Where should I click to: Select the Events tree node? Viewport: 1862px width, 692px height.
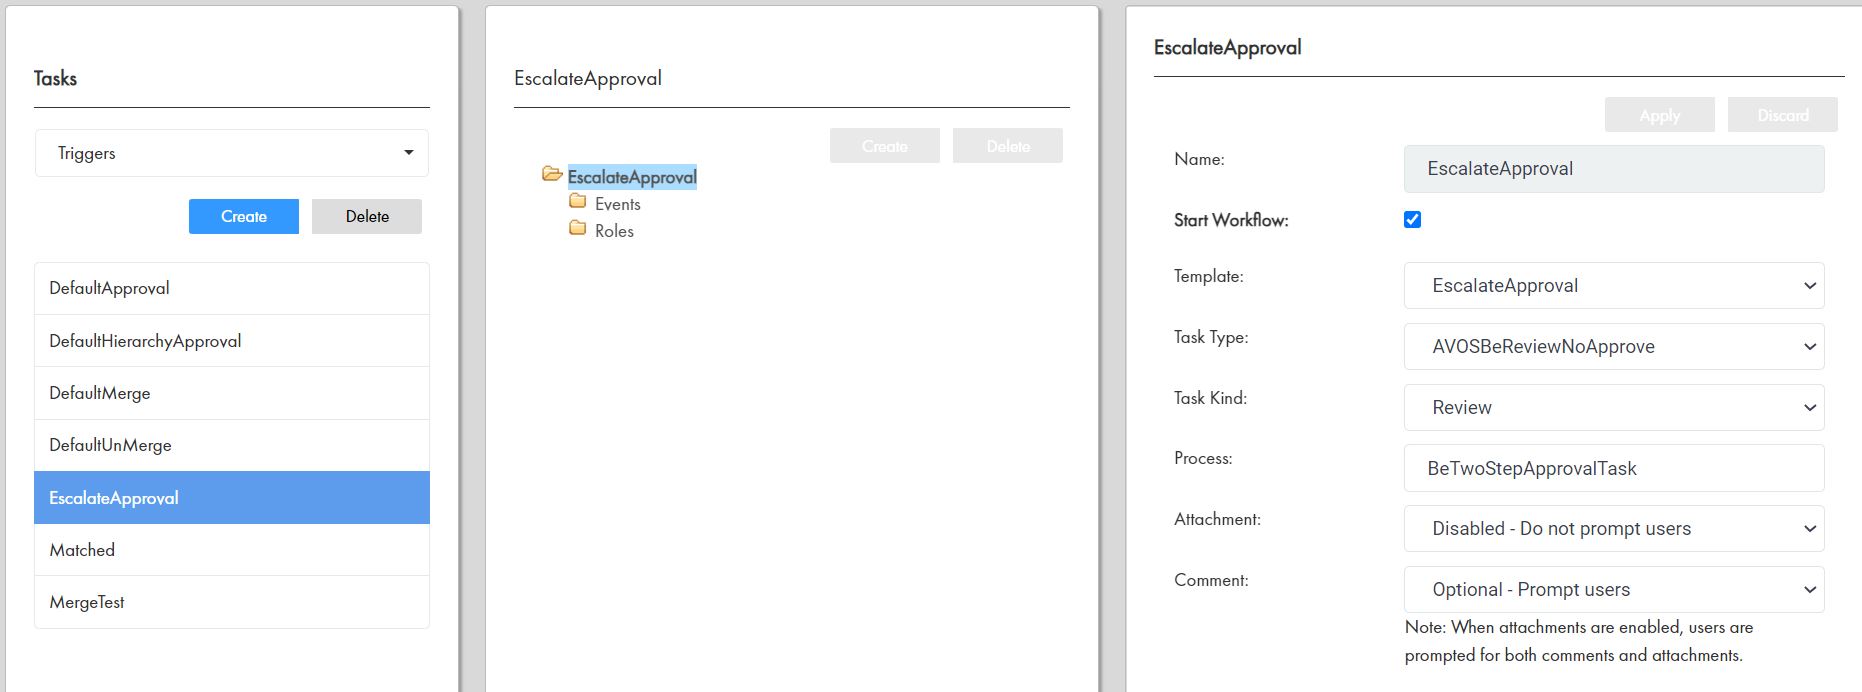(618, 204)
